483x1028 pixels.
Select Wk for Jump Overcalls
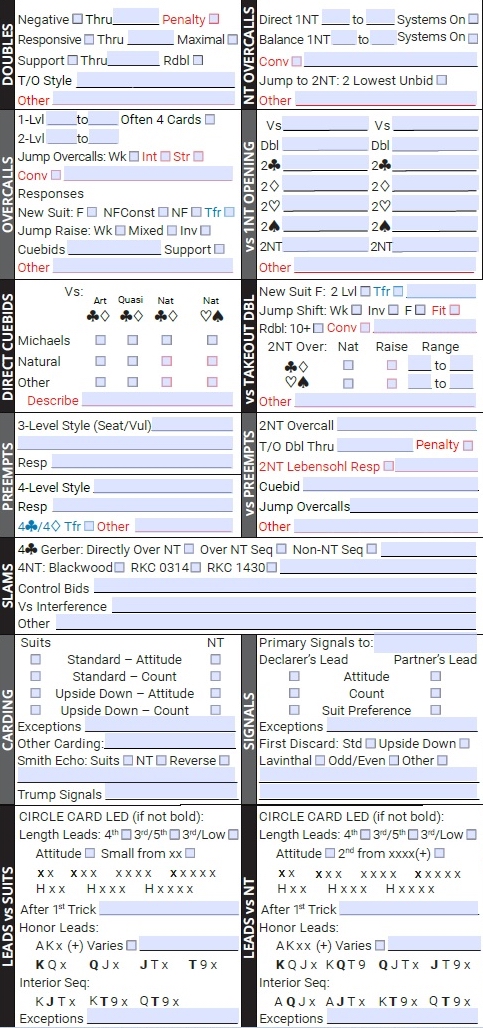click(134, 156)
